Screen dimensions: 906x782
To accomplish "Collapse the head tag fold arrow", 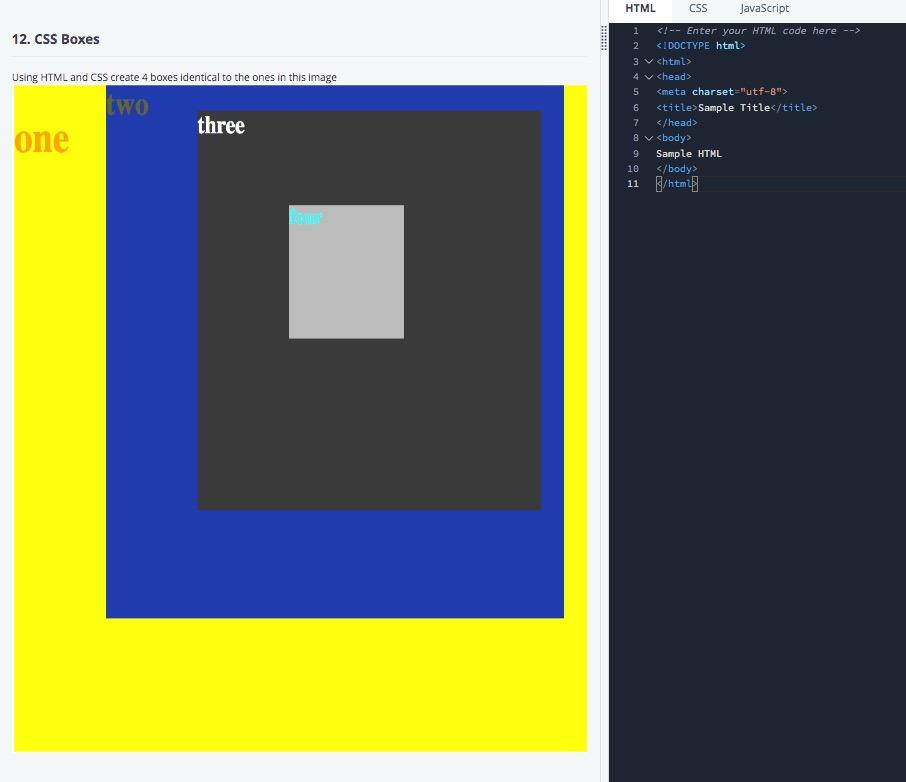I will [649, 76].
